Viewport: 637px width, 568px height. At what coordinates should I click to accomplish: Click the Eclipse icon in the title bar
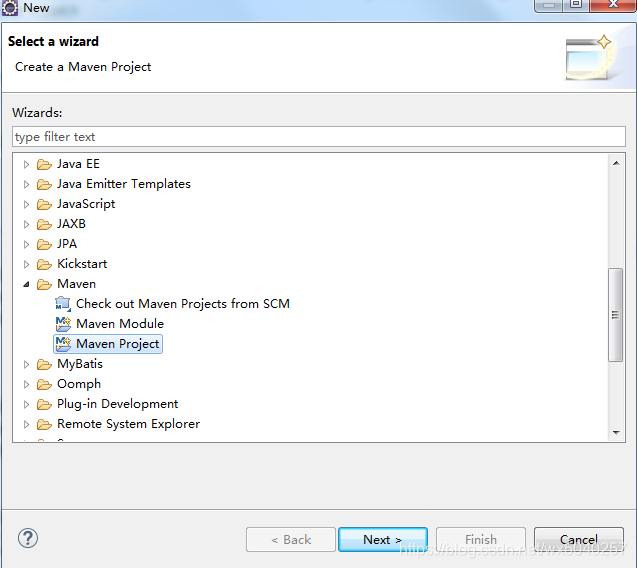9,8
